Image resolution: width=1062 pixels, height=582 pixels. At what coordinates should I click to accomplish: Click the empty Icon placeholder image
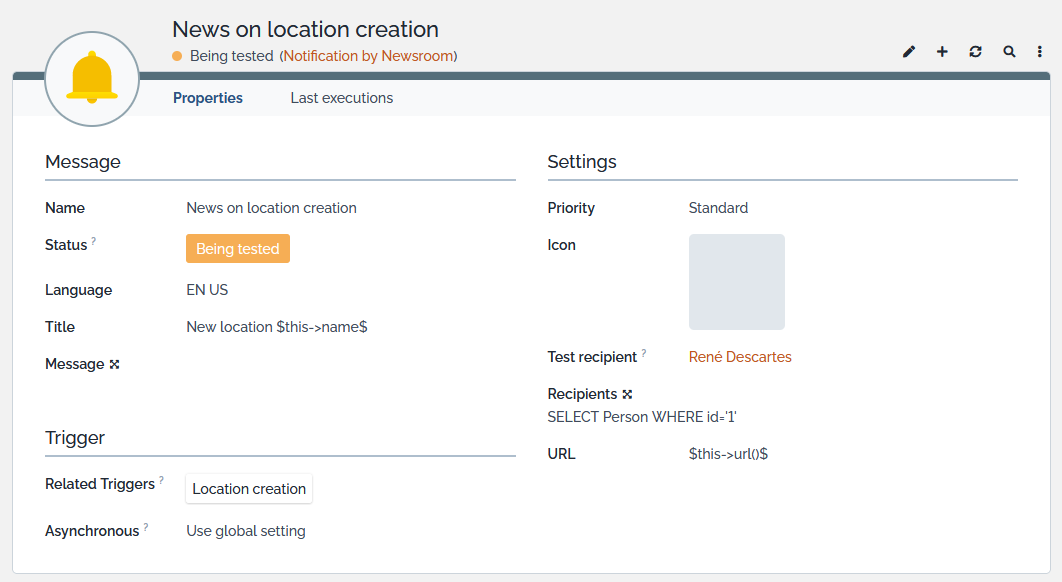coord(737,282)
